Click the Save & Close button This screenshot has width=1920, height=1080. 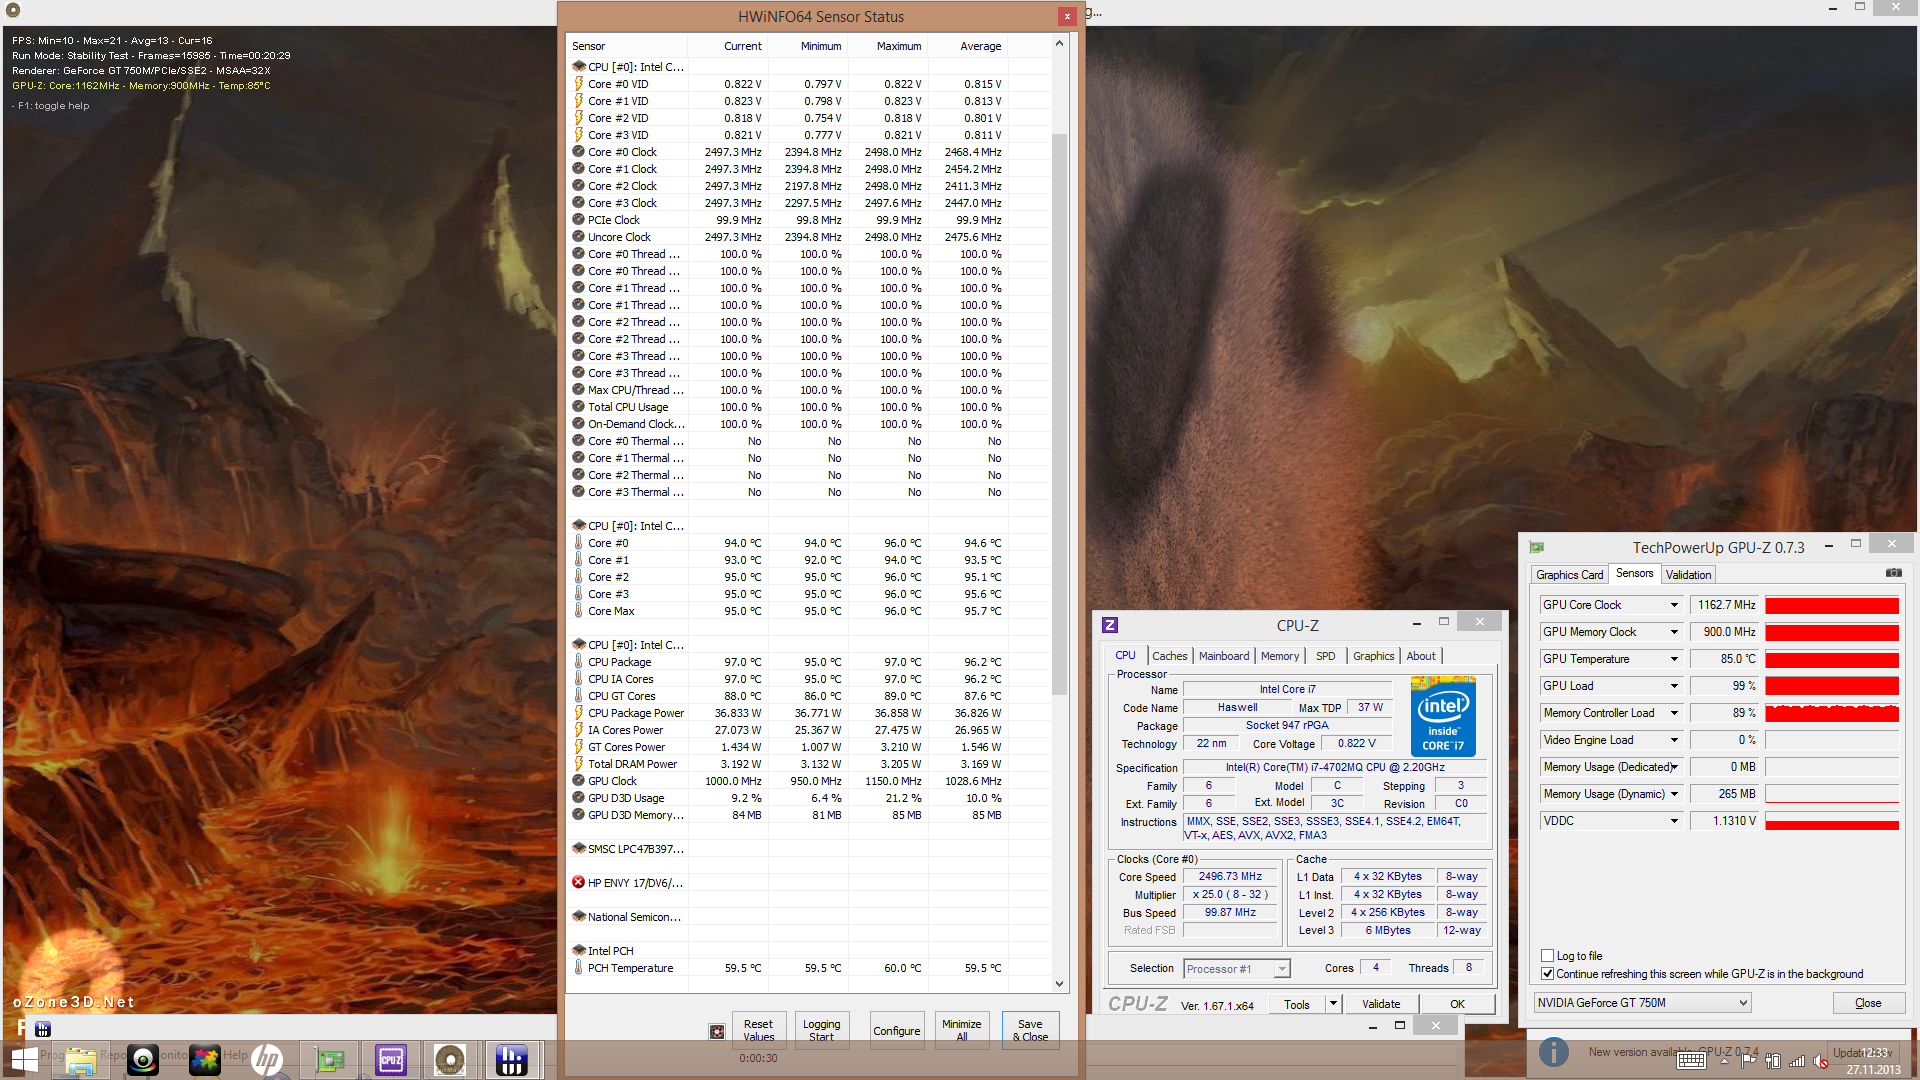click(1030, 1030)
